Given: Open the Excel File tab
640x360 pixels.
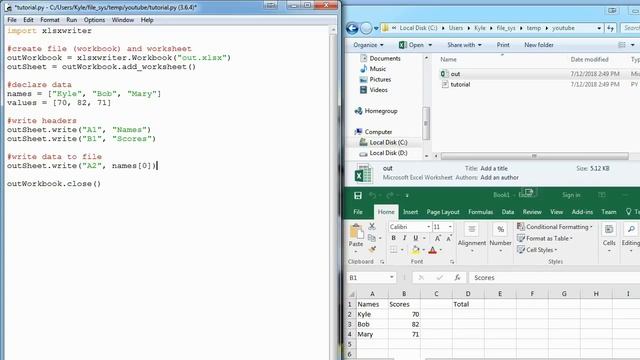Looking at the screenshot, I should [x=358, y=212].
